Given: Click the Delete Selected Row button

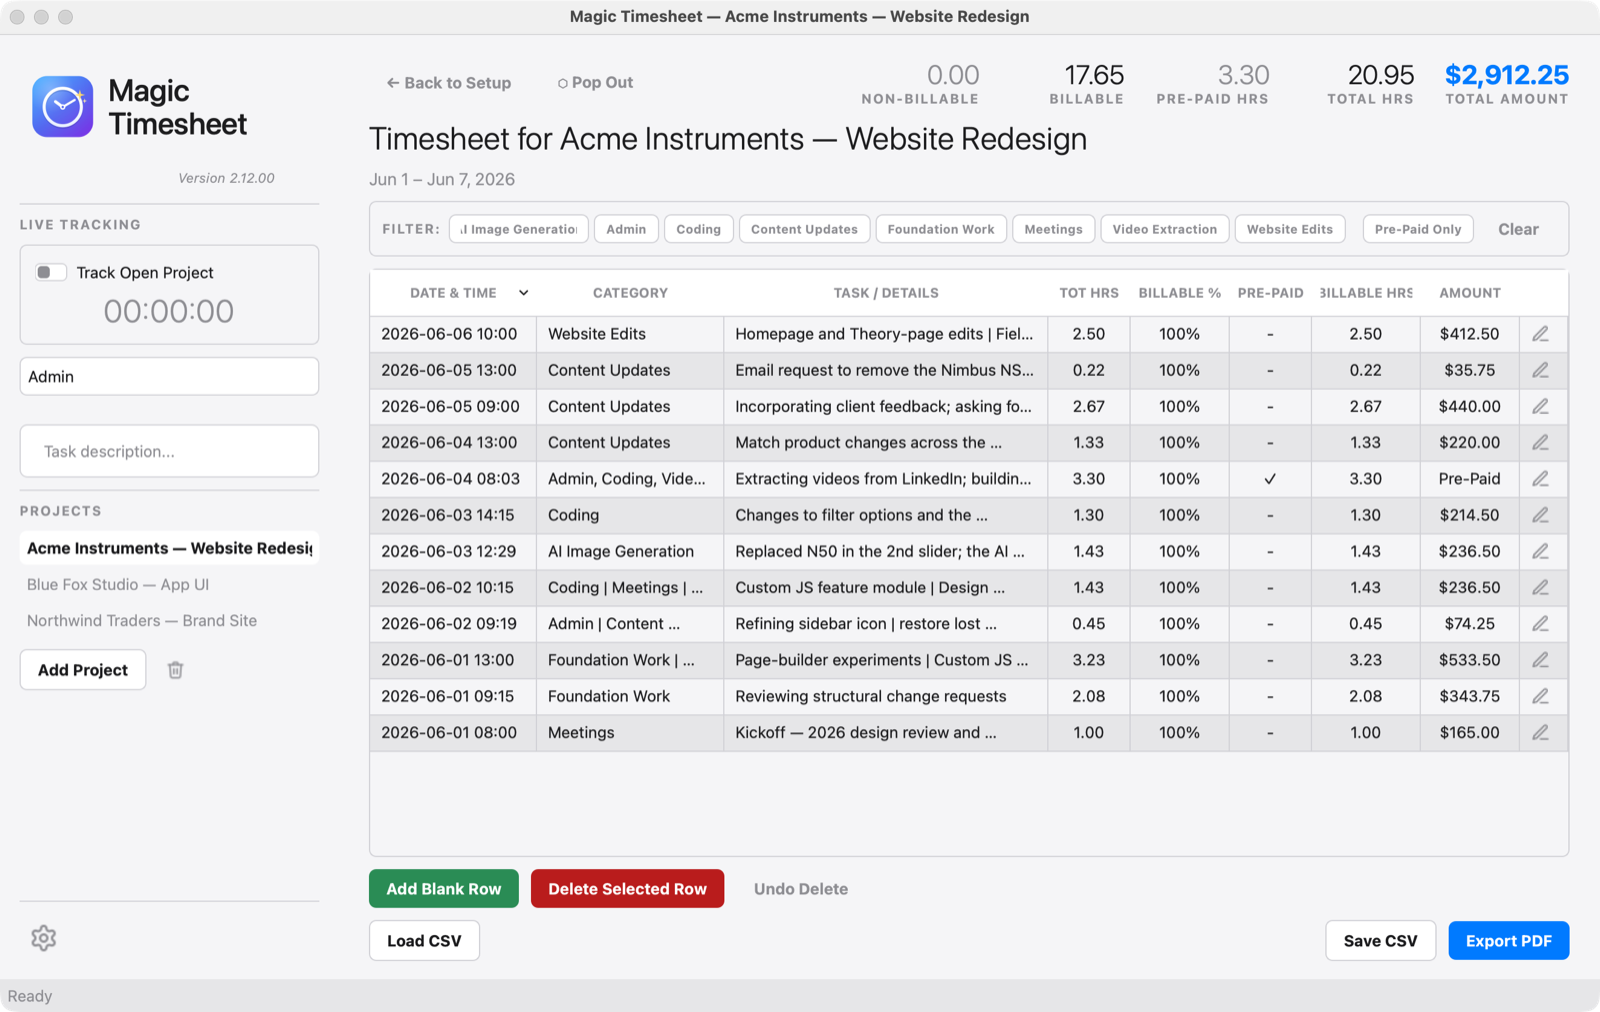Looking at the screenshot, I should [627, 889].
